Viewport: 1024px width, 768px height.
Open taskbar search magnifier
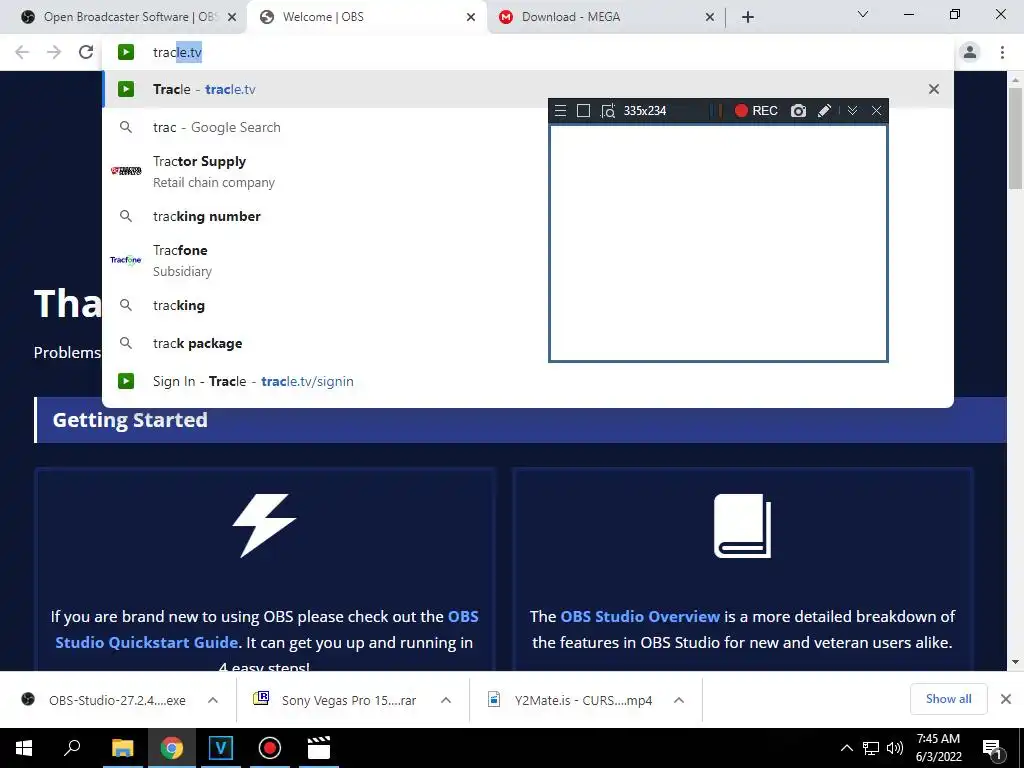[x=72, y=748]
